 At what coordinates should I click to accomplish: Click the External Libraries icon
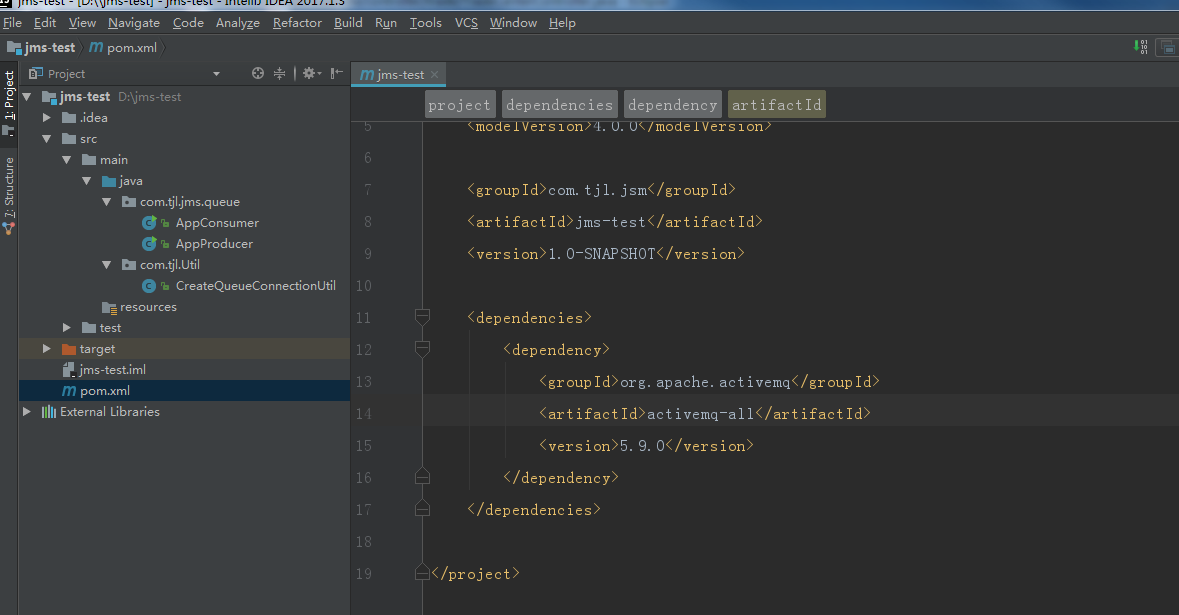48,412
